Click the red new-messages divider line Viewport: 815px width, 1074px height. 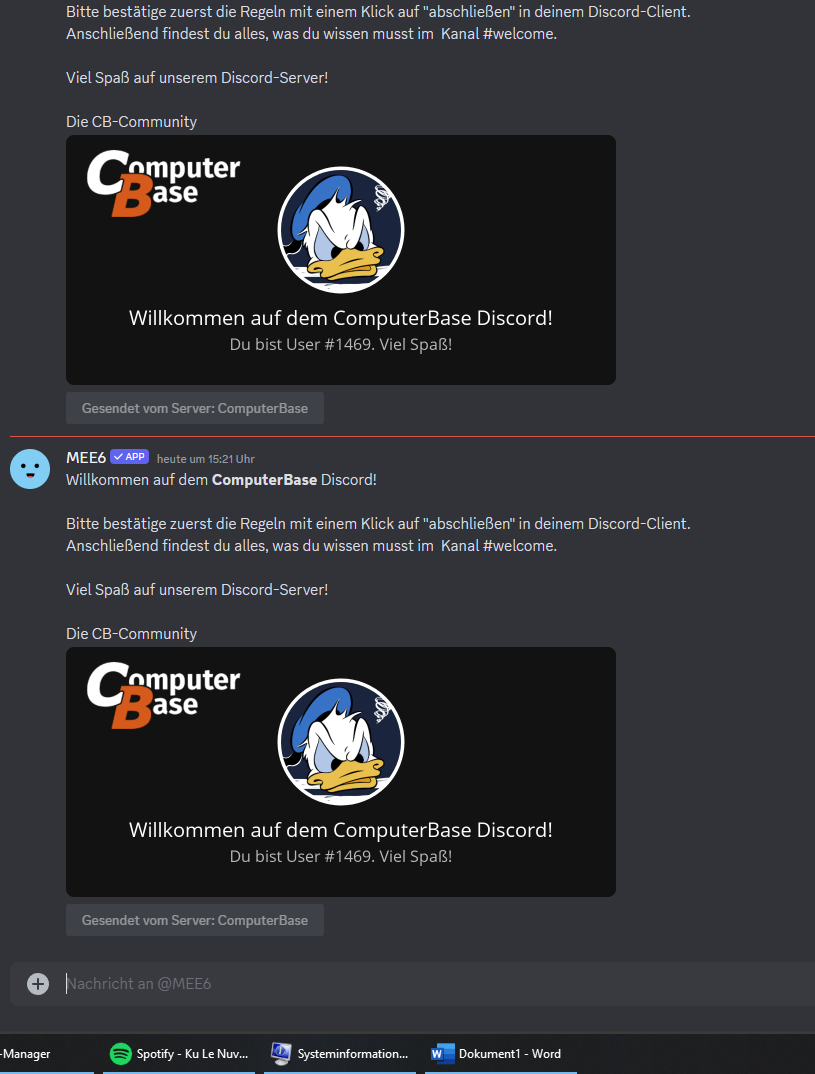pos(412,436)
